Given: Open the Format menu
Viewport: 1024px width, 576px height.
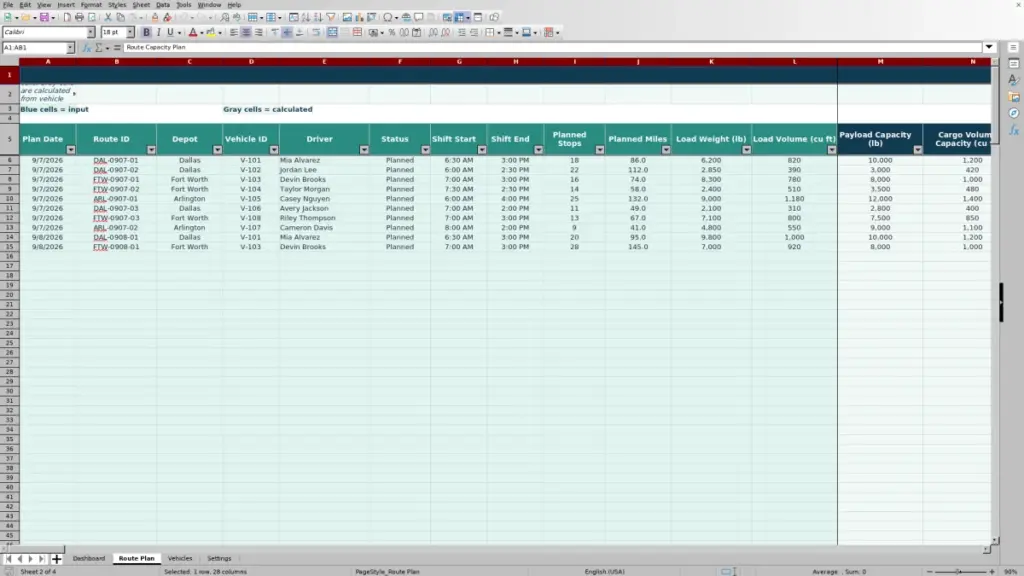Looking at the screenshot, I should click(x=91, y=5).
